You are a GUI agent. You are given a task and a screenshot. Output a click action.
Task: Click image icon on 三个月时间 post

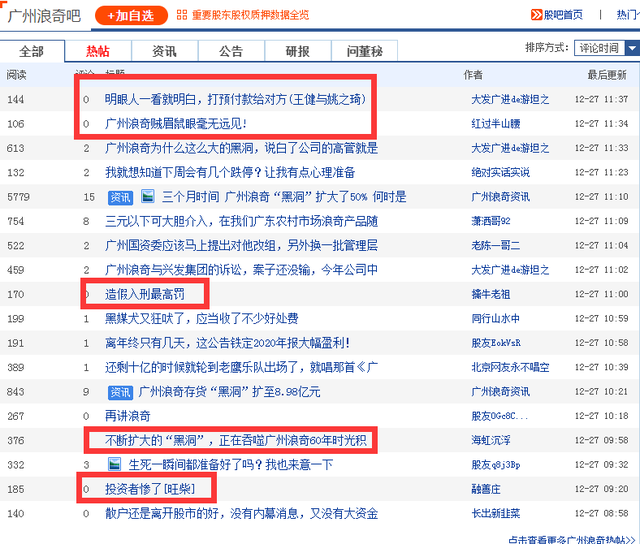(x=147, y=196)
